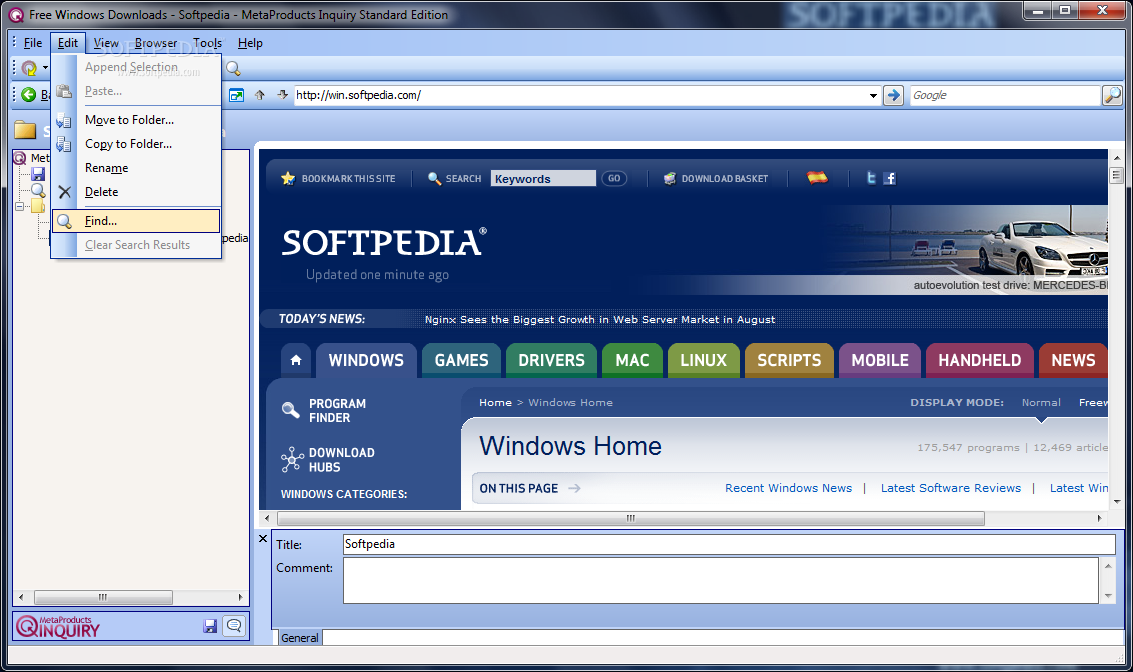This screenshot has height=672, width=1133.
Task: Select the floppy disk saved-items tree node
Action: [x=38, y=174]
